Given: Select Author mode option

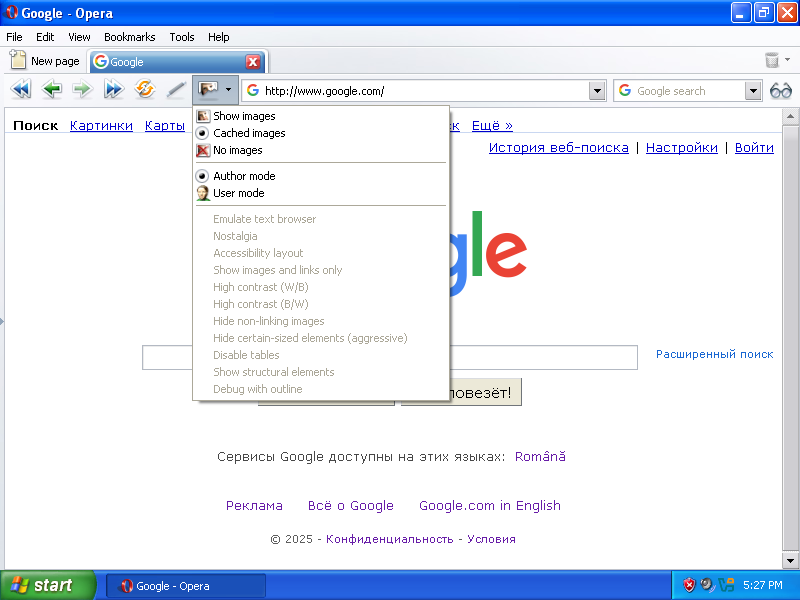Looking at the screenshot, I should pyautogui.click(x=321, y=176).
